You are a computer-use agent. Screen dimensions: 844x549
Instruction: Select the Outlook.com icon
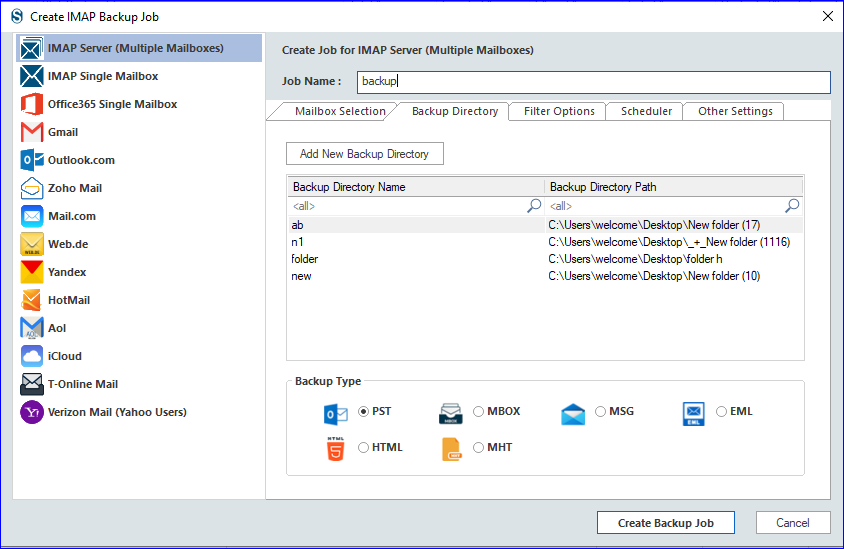pos(31,160)
